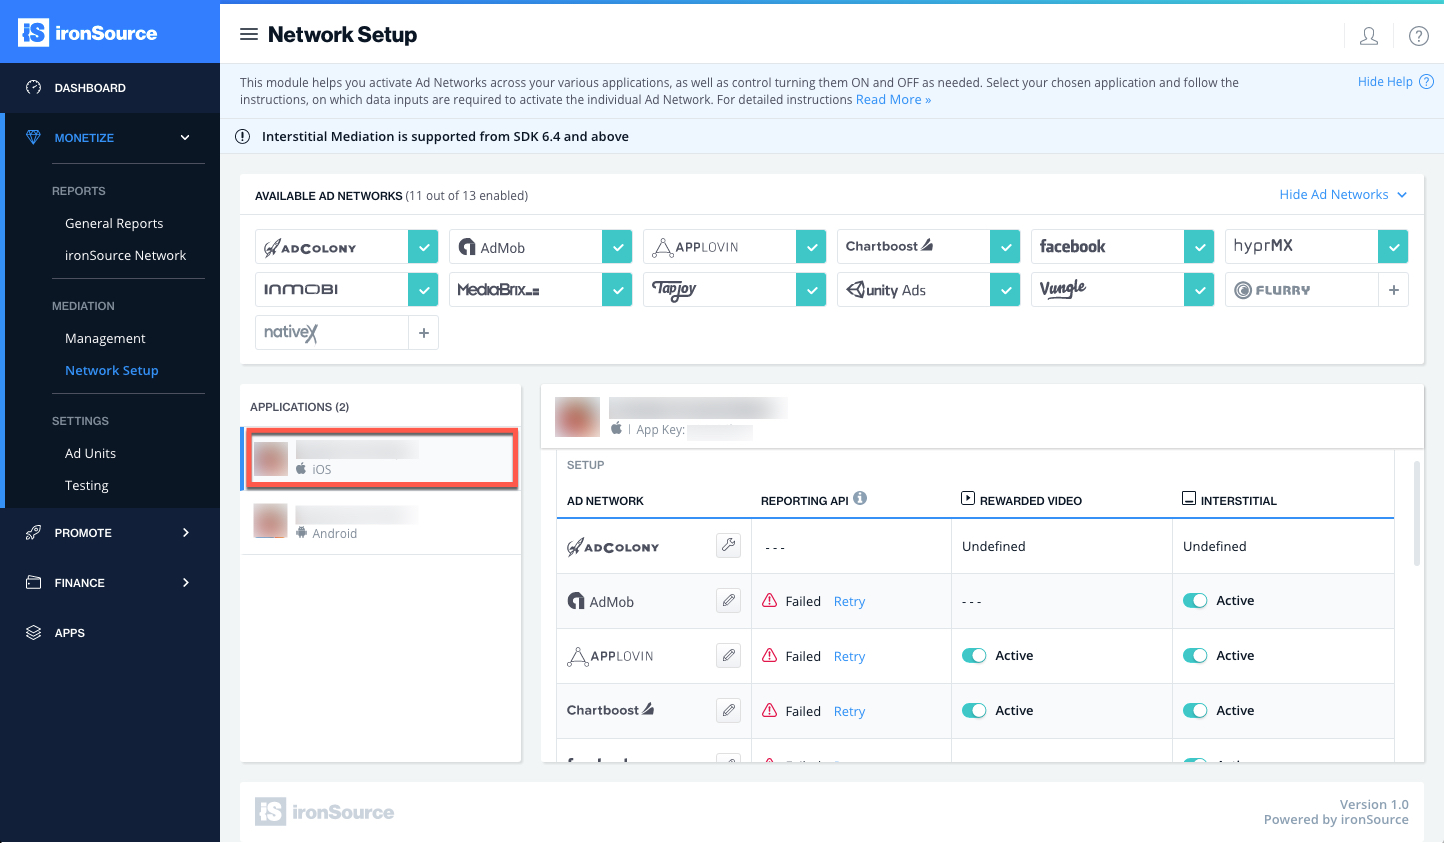Open the wrench settings icon for AdColony

[728, 545]
